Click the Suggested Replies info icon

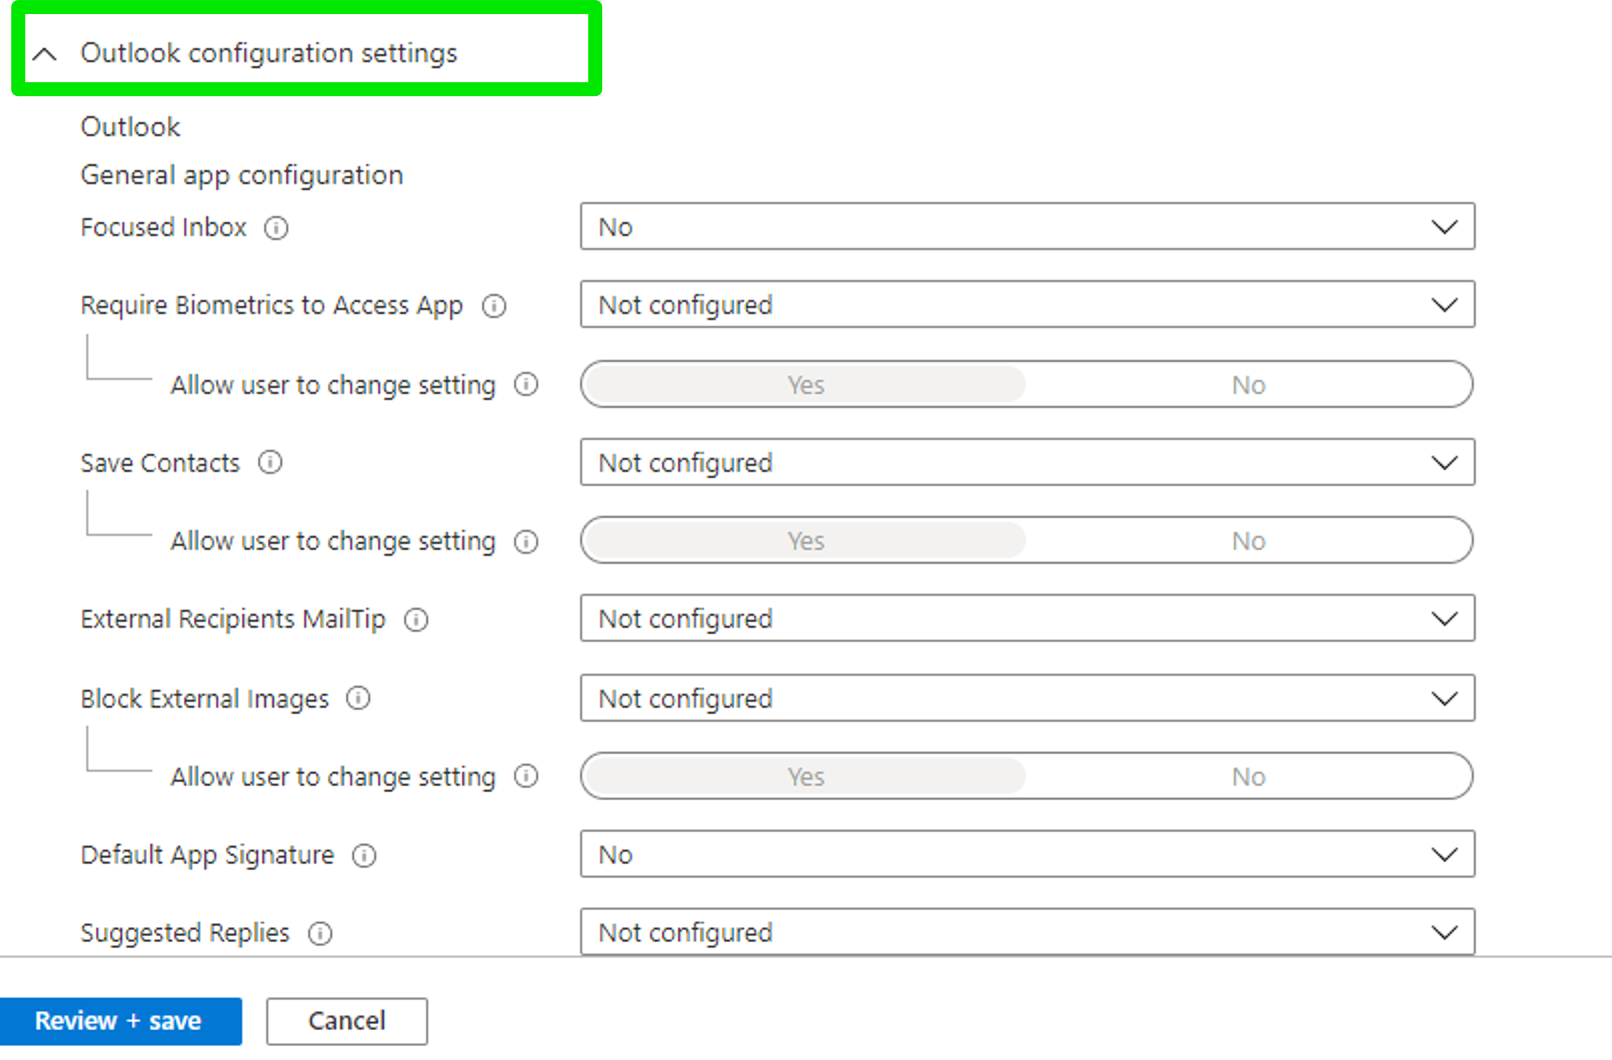(320, 933)
